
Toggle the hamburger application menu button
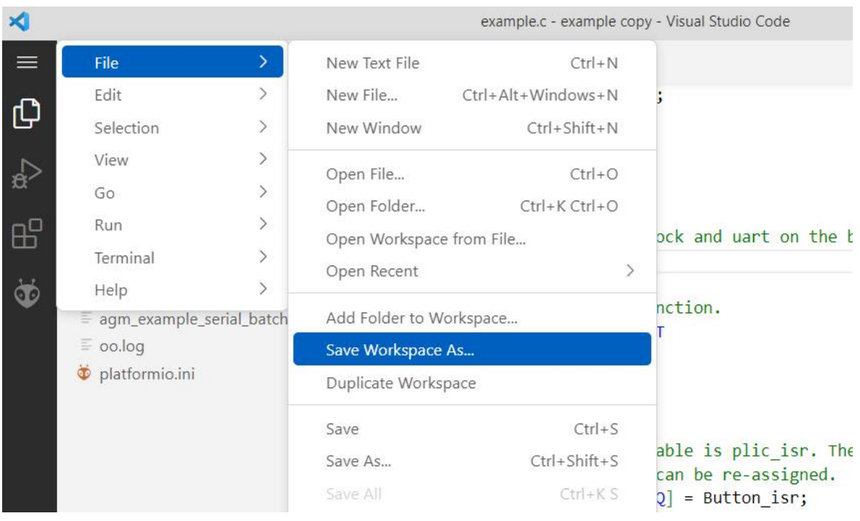pos(27,62)
